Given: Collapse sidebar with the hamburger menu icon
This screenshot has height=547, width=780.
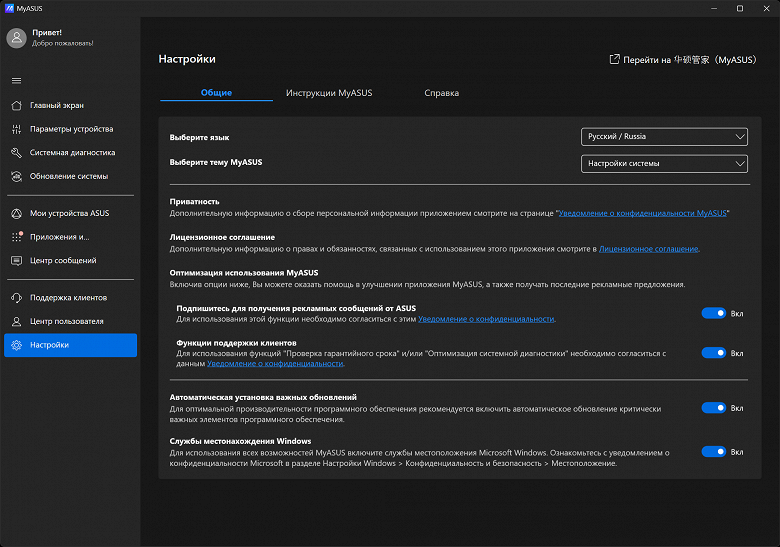Looking at the screenshot, I should click(x=16, y=80).
